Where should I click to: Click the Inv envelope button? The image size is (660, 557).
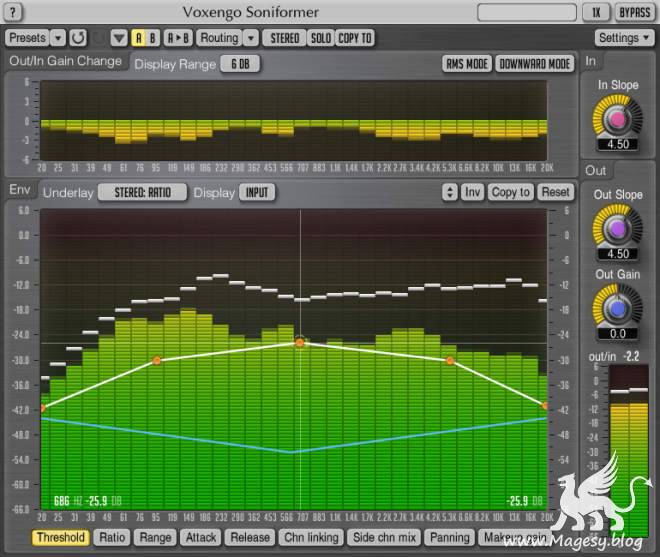coord(473,192)
